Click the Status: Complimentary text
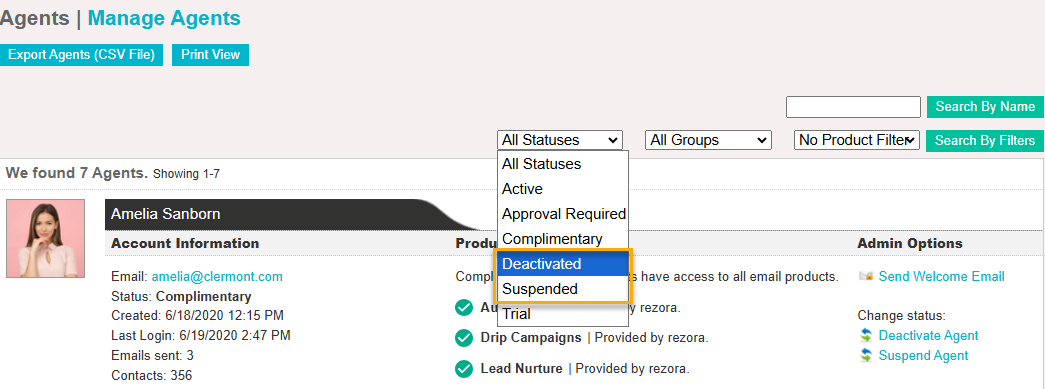This screenshot has height=389, width=1045. pos(181,296)
